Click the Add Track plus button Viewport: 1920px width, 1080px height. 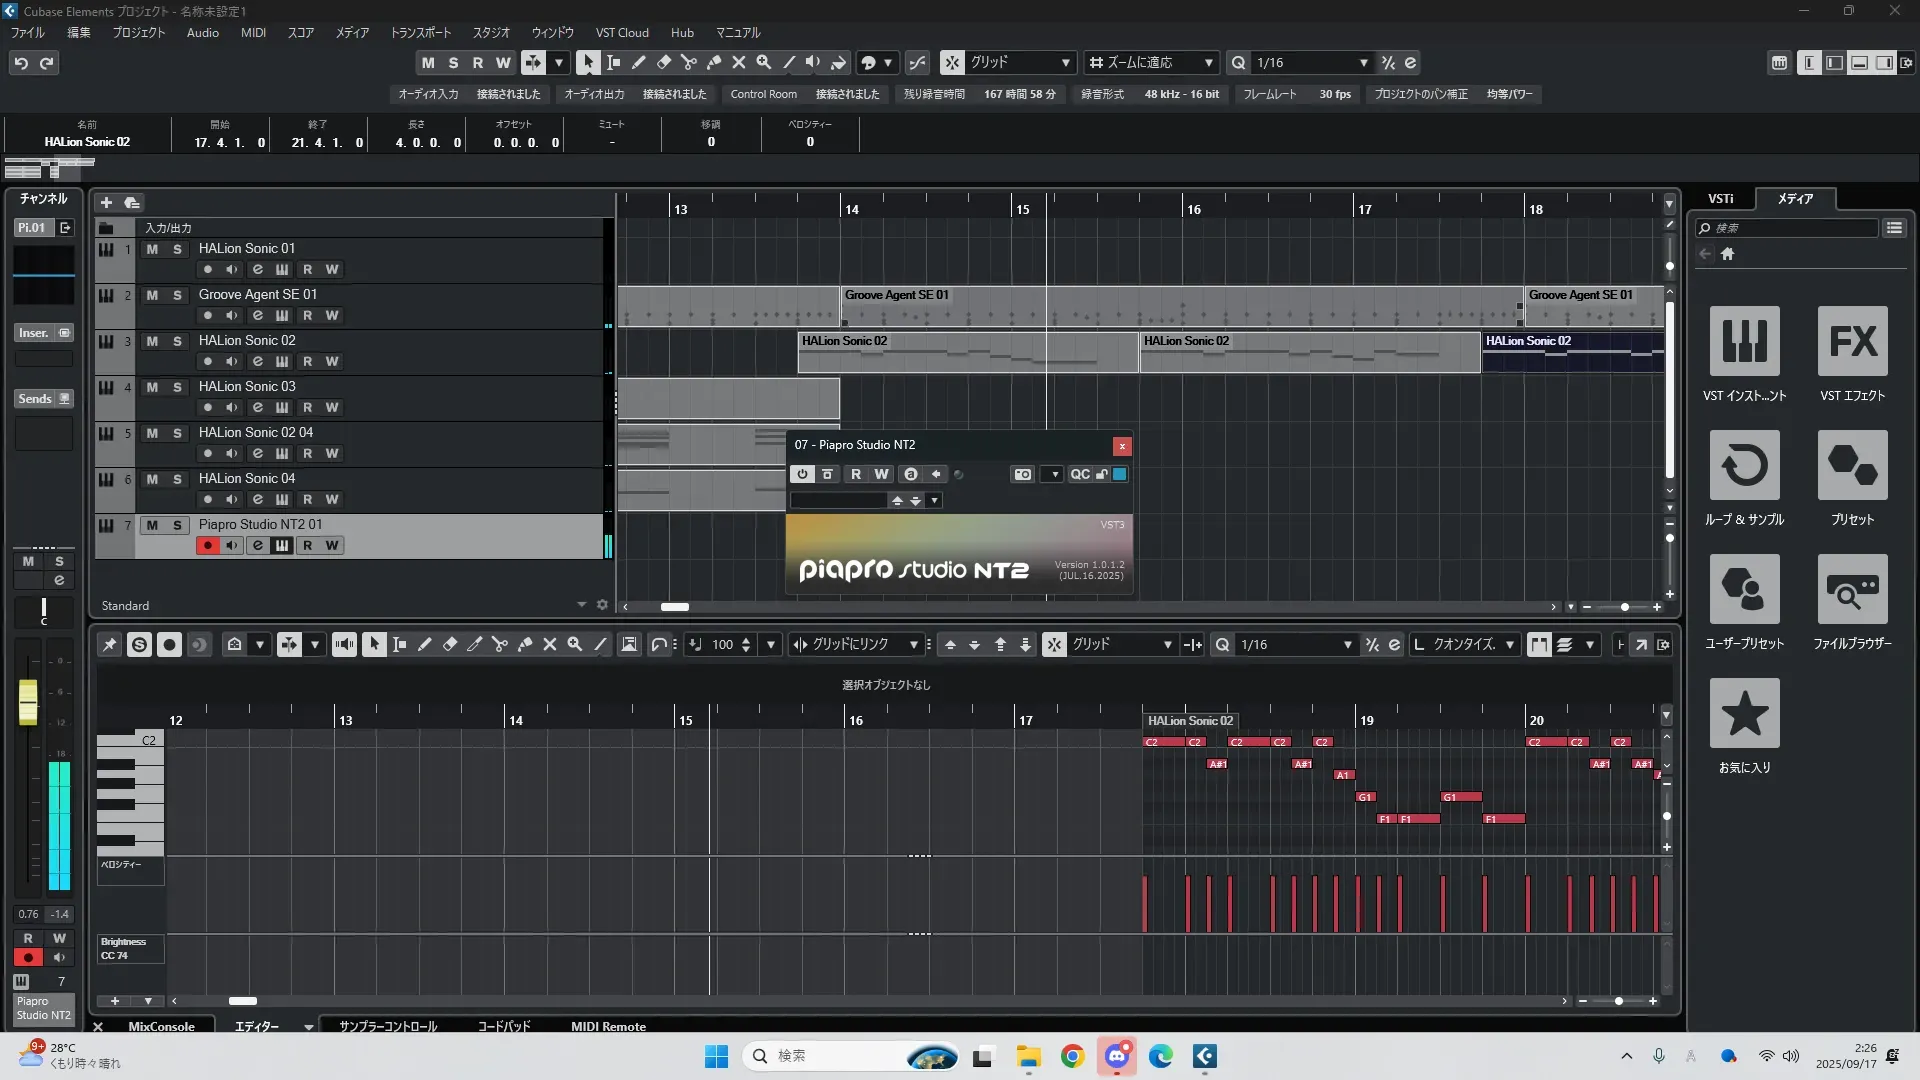(106, 202)
